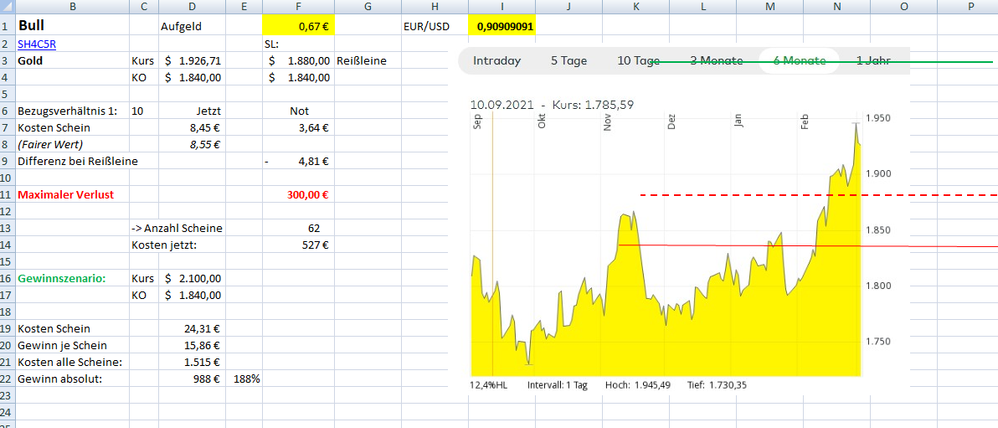Switch chart to 3 Monate
The width and height of the screenshot is (998, 428).
(716, 60)
